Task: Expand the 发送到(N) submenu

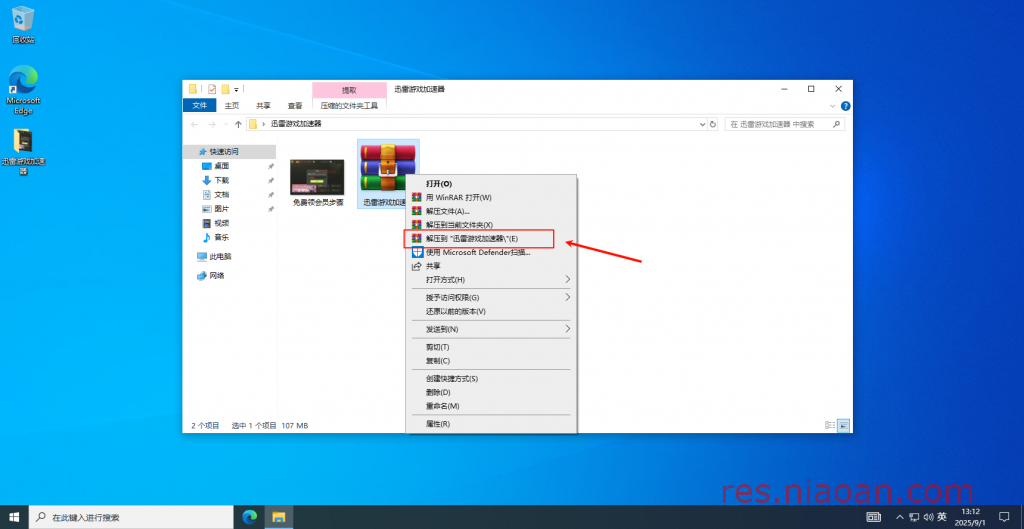Action: pos(491,329)
